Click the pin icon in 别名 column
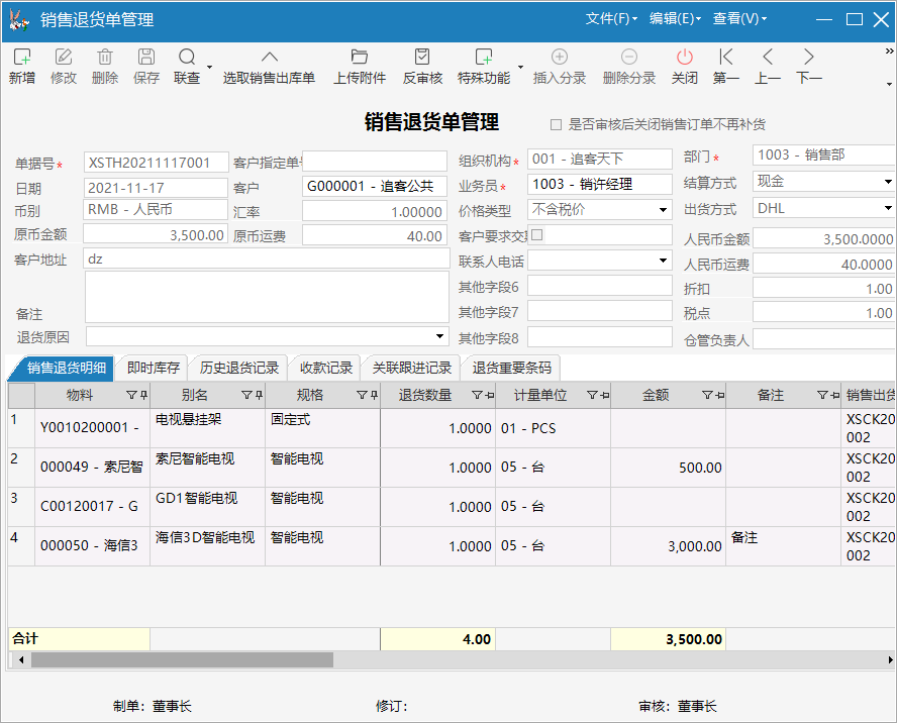This screenshot has height=724, width=897. [x=259, y=395]
